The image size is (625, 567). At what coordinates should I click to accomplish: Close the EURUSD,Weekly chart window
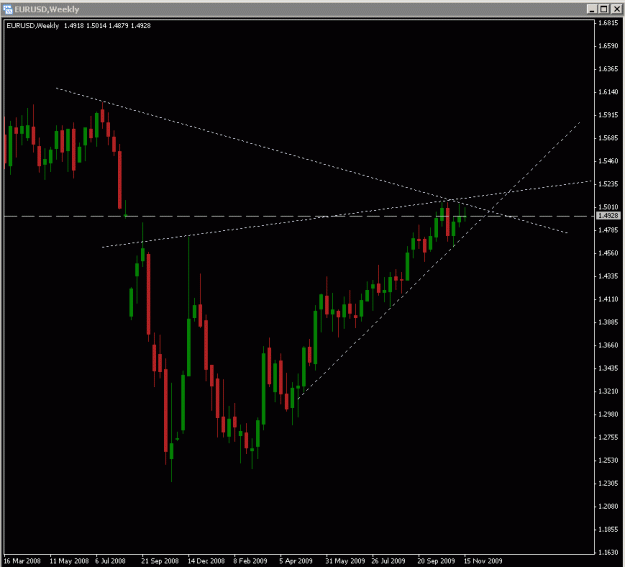pyautogui.click(x=616, y=9)
